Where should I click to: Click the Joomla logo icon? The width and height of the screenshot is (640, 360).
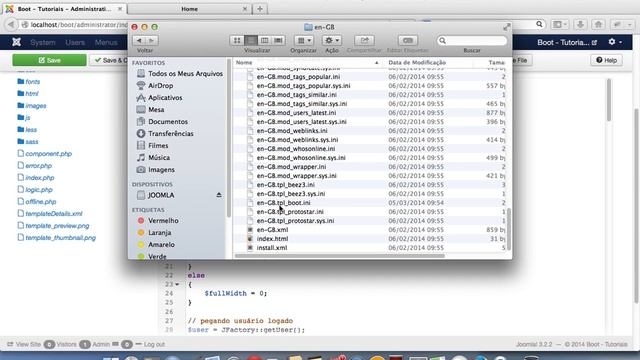click(16, 42)
